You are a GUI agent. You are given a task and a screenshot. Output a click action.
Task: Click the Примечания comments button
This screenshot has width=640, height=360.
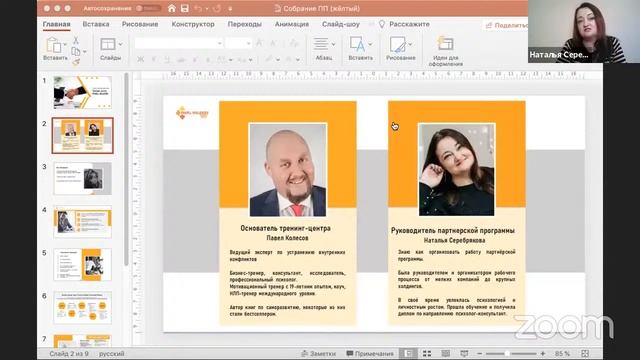pyautogui.click(x=370, y=353)
